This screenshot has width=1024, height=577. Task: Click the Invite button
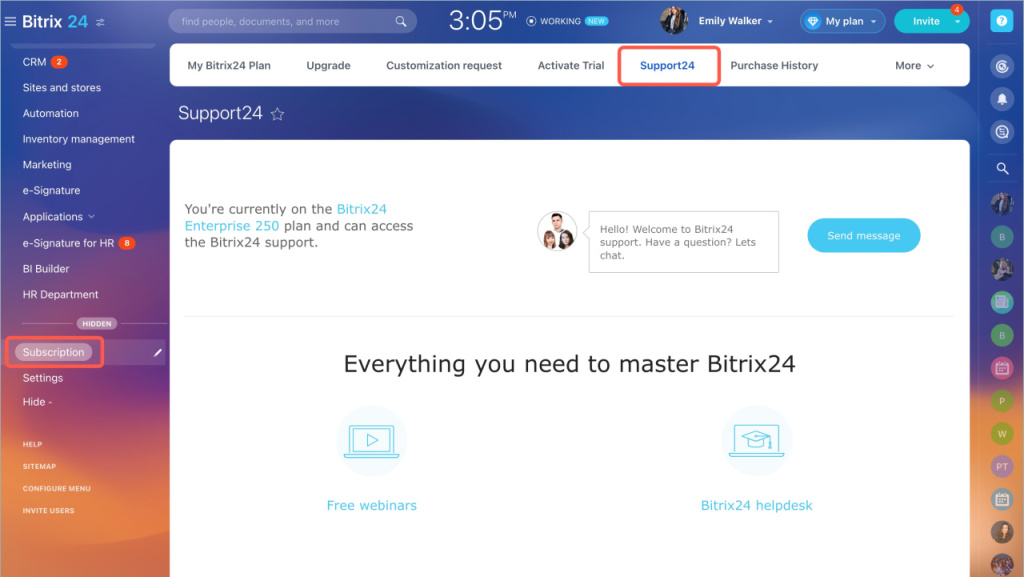click(925, 22)
